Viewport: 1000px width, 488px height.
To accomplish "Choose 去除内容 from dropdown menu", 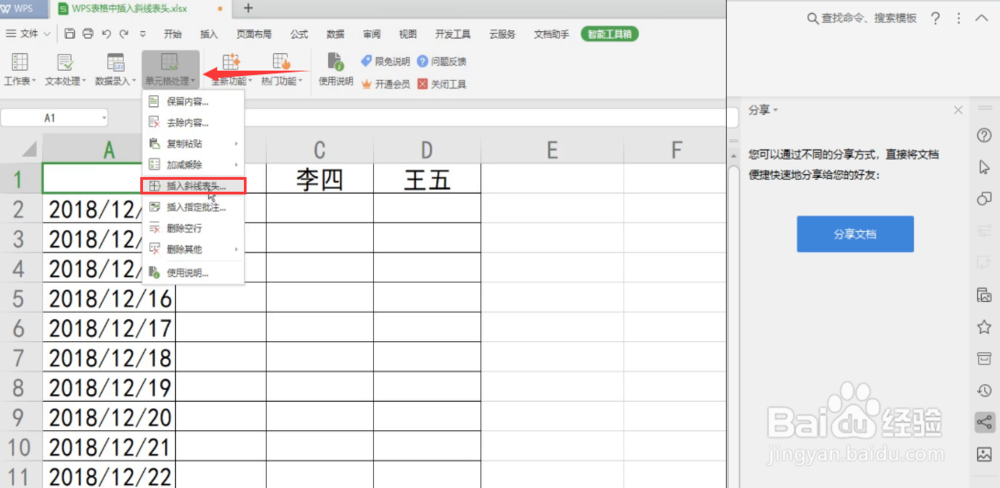I will point(193,122).
